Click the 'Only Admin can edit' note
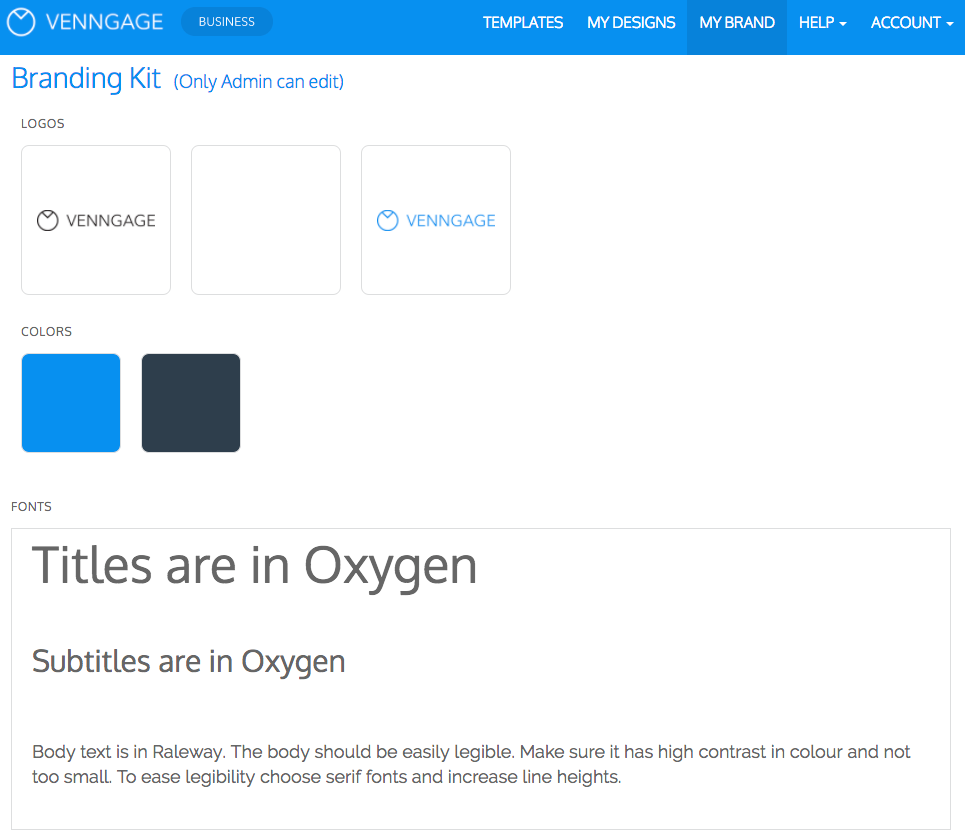This screenshot has width=965, height=840. pyautogui.click(x=259, y=82)
